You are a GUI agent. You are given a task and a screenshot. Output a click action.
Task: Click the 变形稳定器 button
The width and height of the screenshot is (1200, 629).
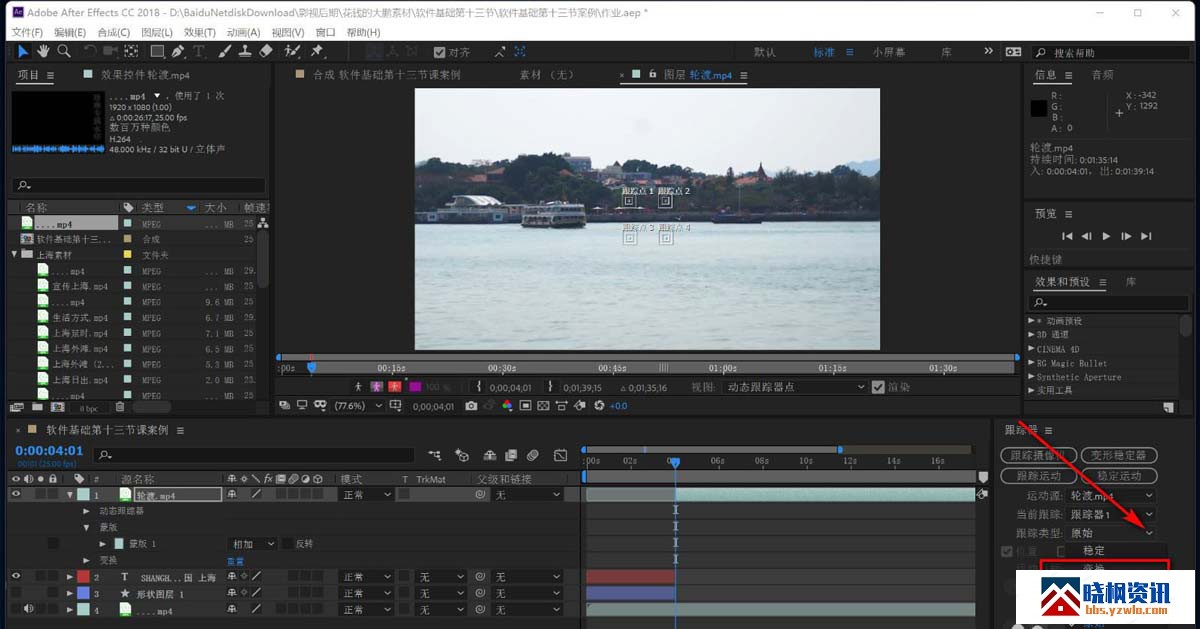click(x=1119, y=455)
